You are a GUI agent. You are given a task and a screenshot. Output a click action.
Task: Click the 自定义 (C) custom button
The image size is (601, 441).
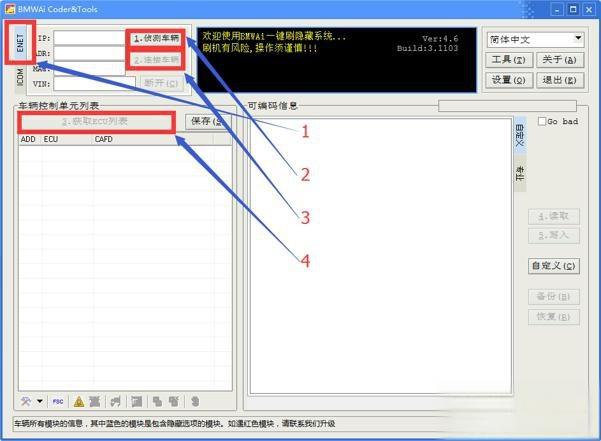pyautogui.click(x=553, y=266)
